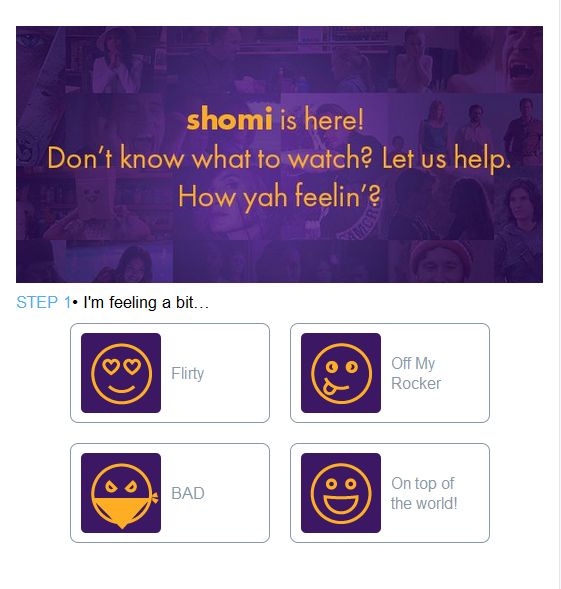Click the 'Let us help.' banner text
561x589 pixels.
446,159
